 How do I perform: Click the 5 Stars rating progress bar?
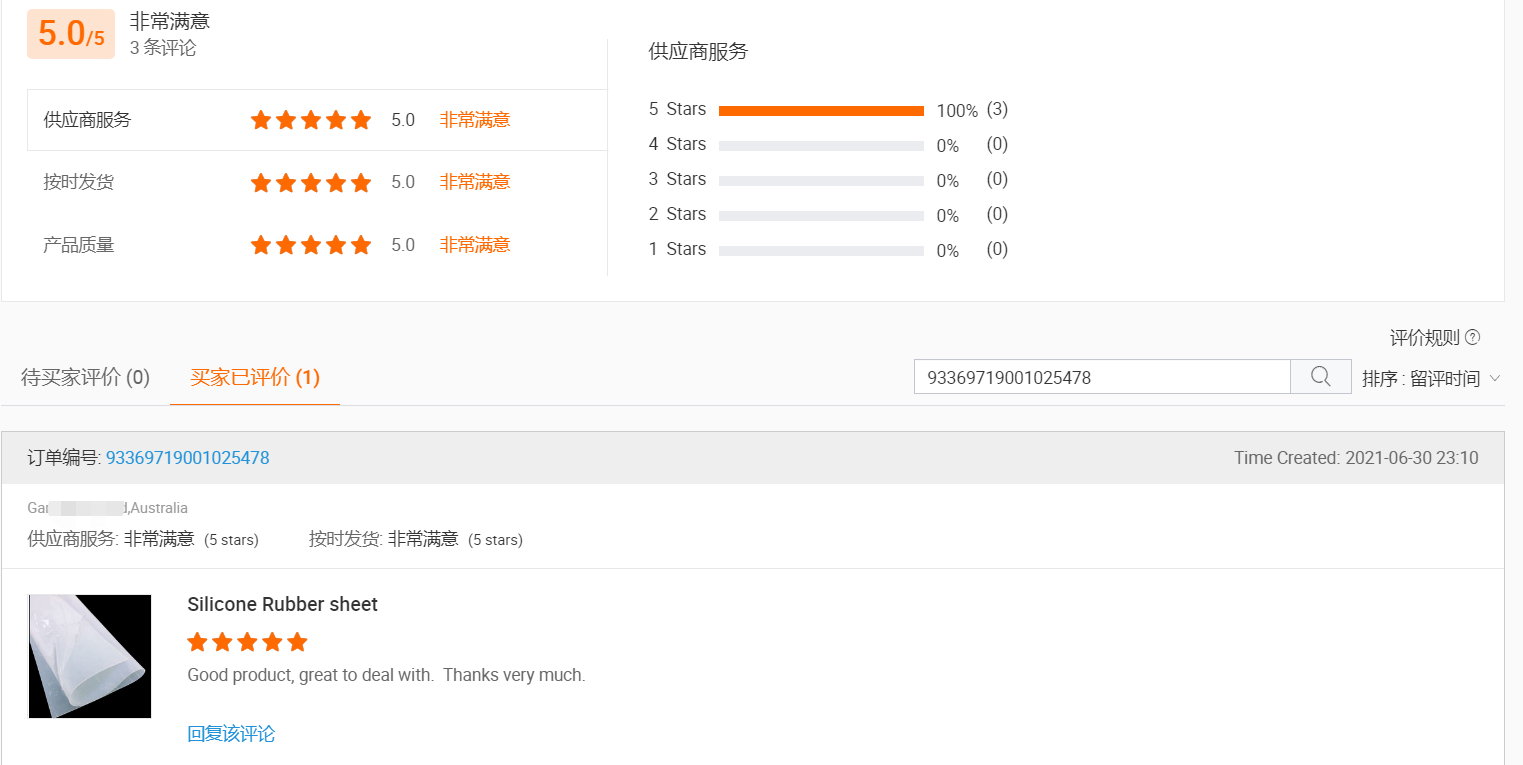pos(821,111)
